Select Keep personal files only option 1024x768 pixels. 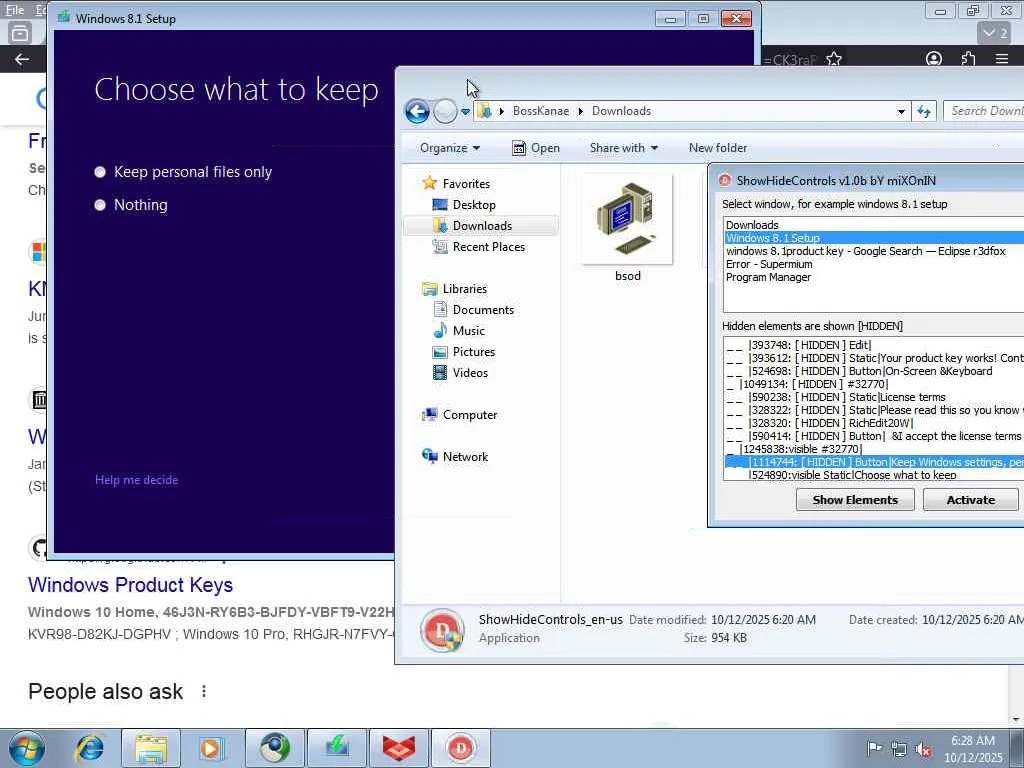point(183,172)
